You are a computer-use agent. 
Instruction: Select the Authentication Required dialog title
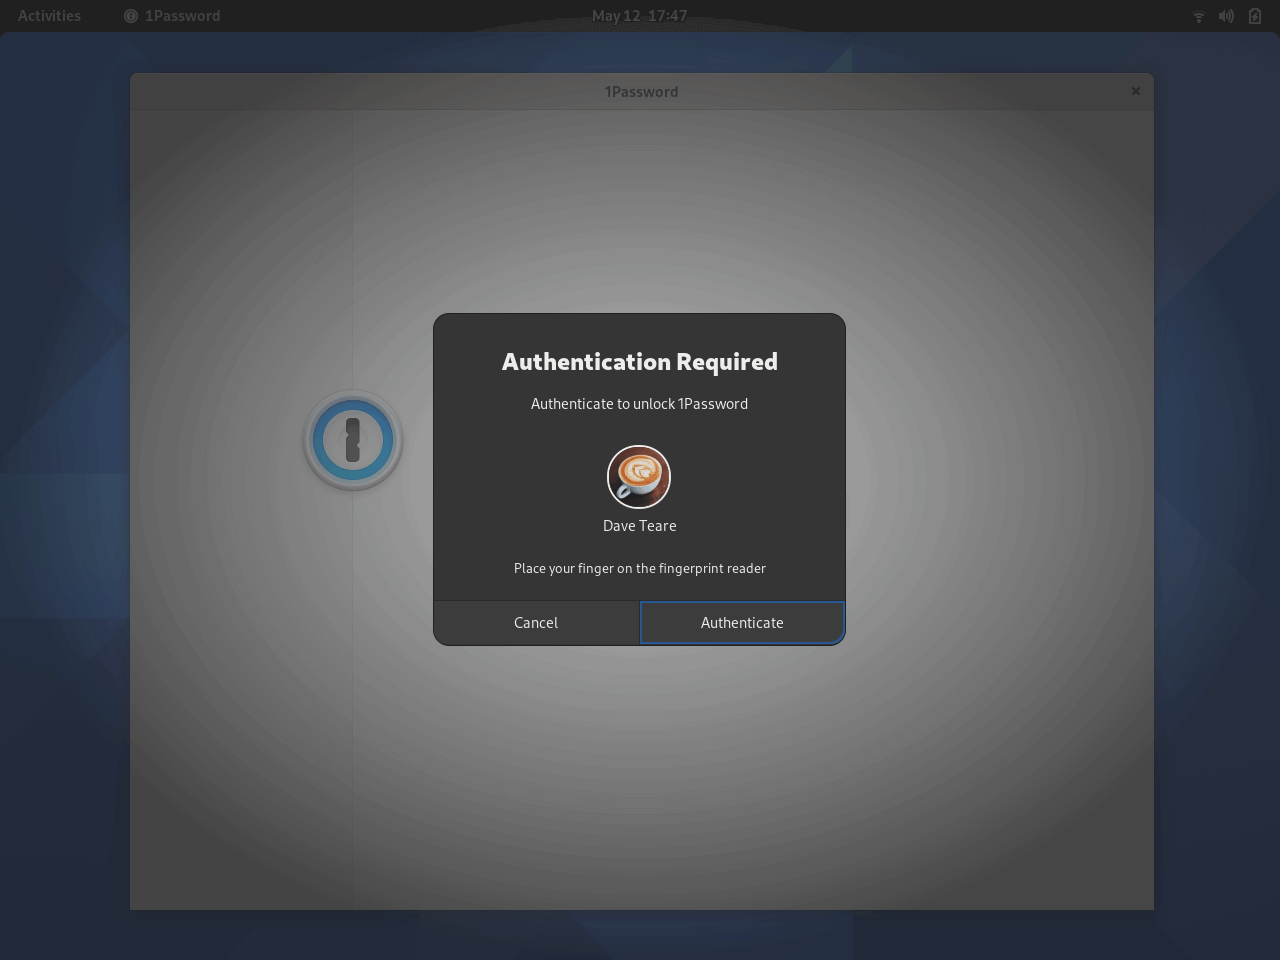click(639, 362)
